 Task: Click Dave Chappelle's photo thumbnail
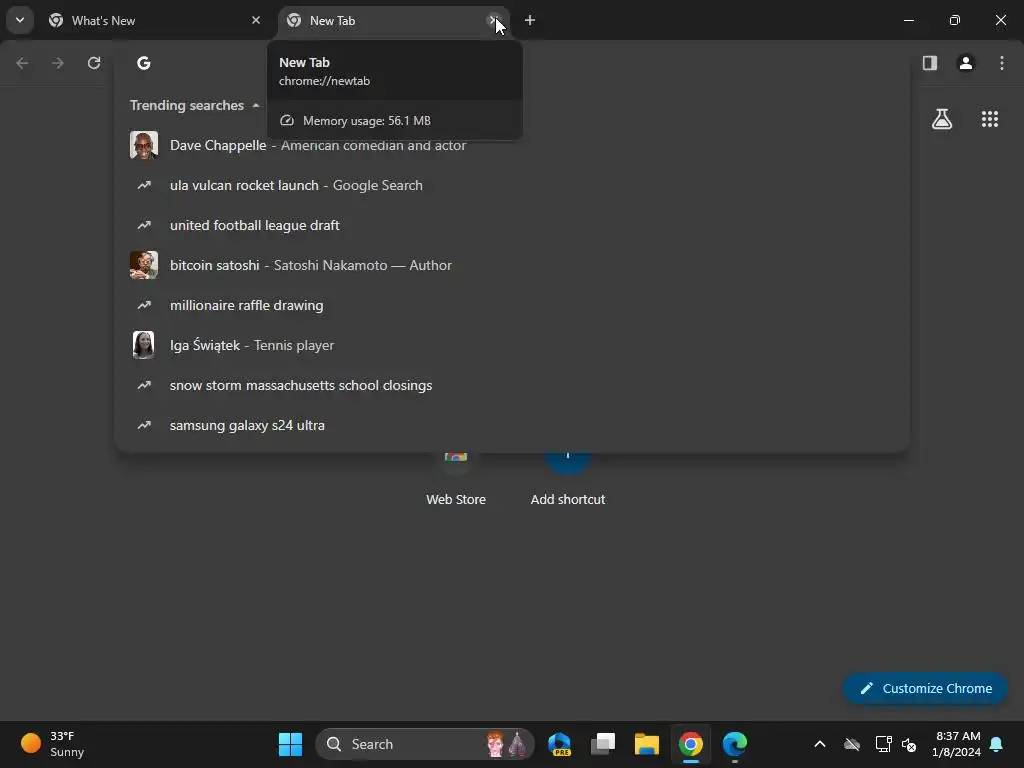[144, 145]
